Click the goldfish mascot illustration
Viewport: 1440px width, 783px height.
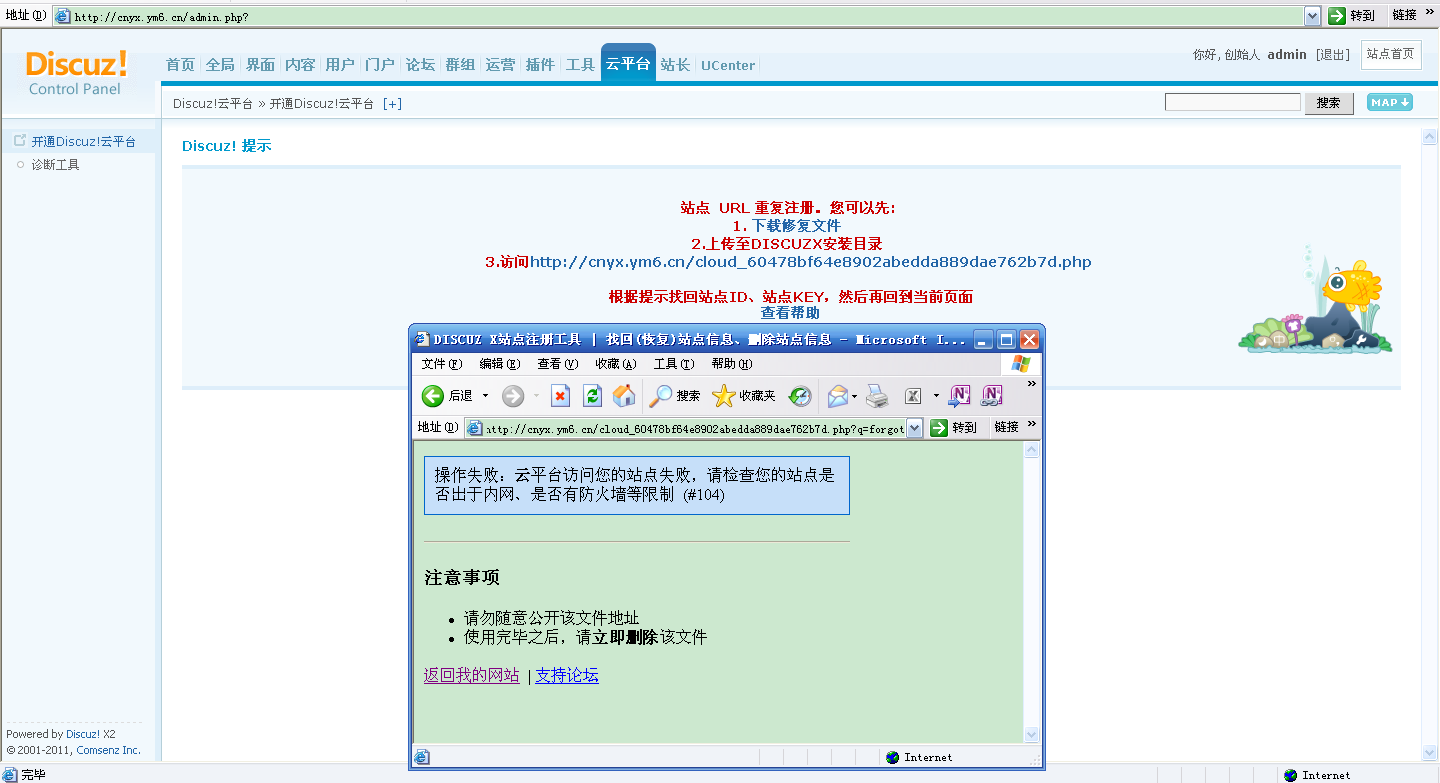[1354, 284]
